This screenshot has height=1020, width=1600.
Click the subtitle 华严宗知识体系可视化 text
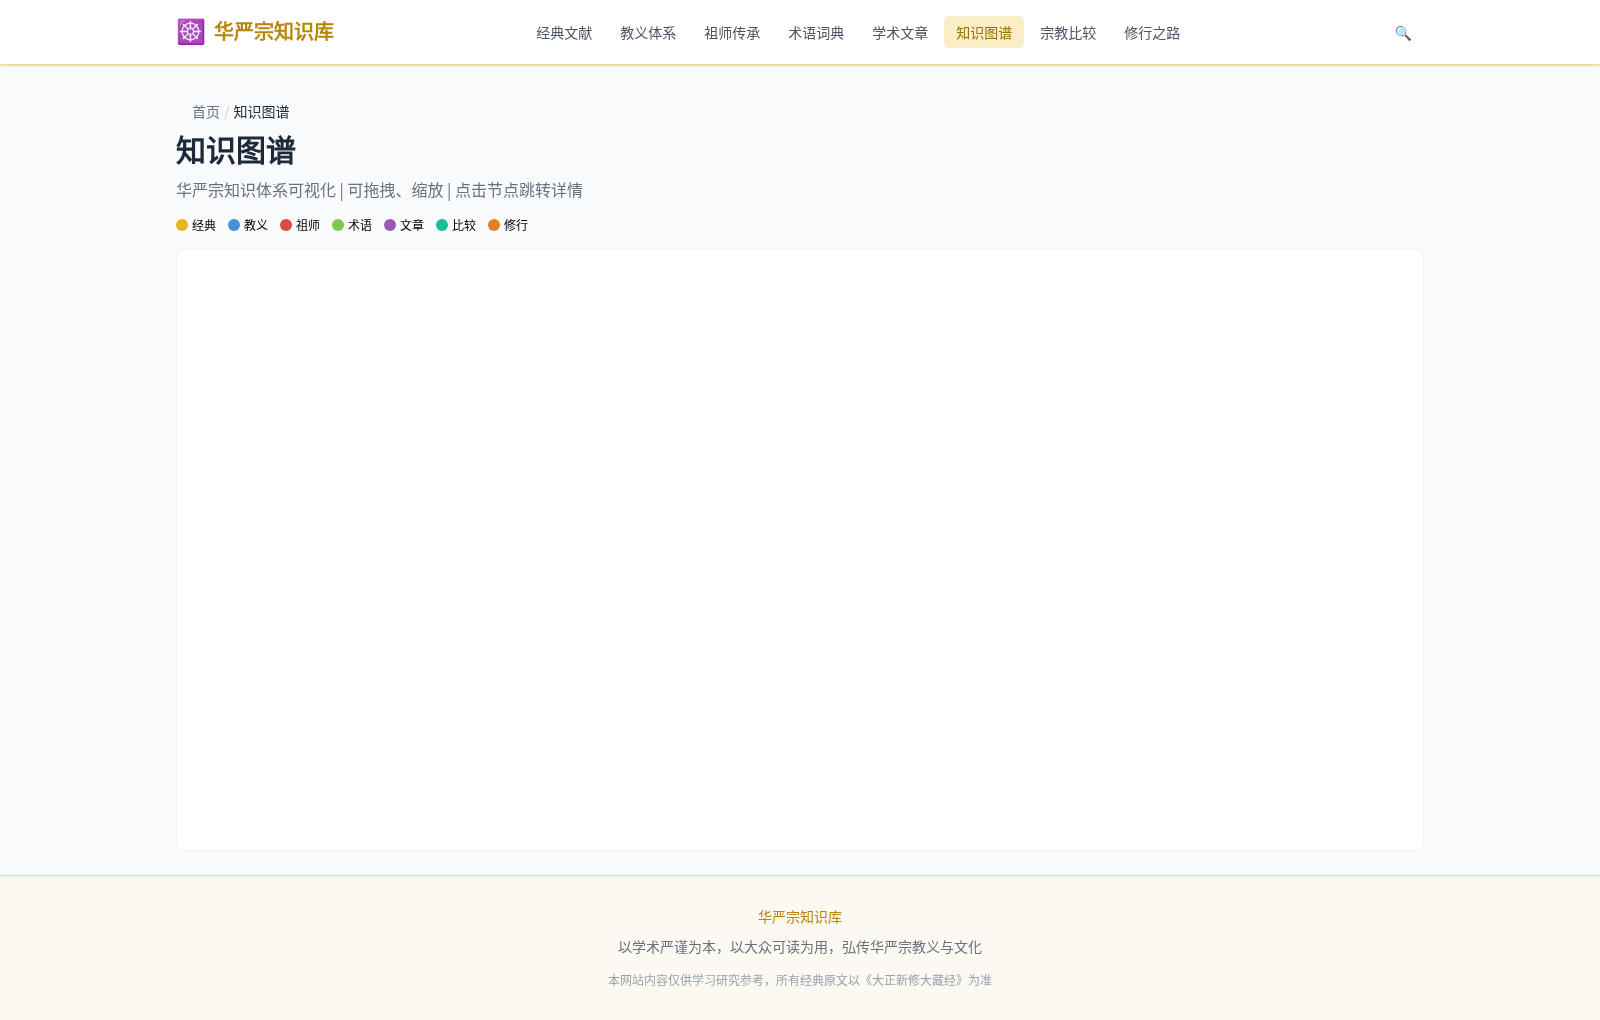(x=256, y=190)
